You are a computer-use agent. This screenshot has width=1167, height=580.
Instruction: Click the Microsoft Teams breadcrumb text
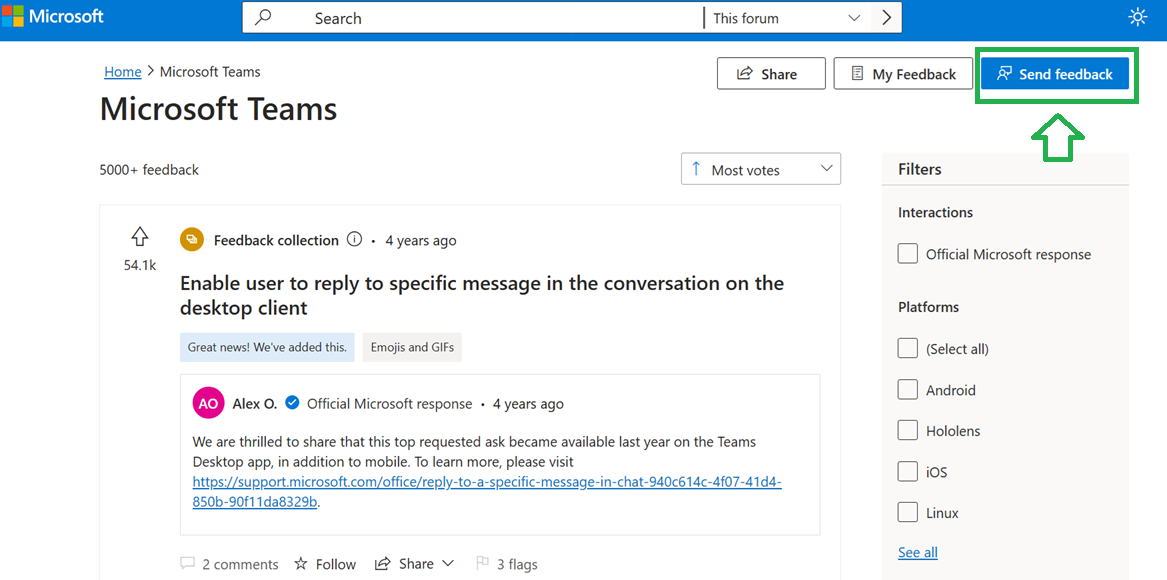point(210,71)
